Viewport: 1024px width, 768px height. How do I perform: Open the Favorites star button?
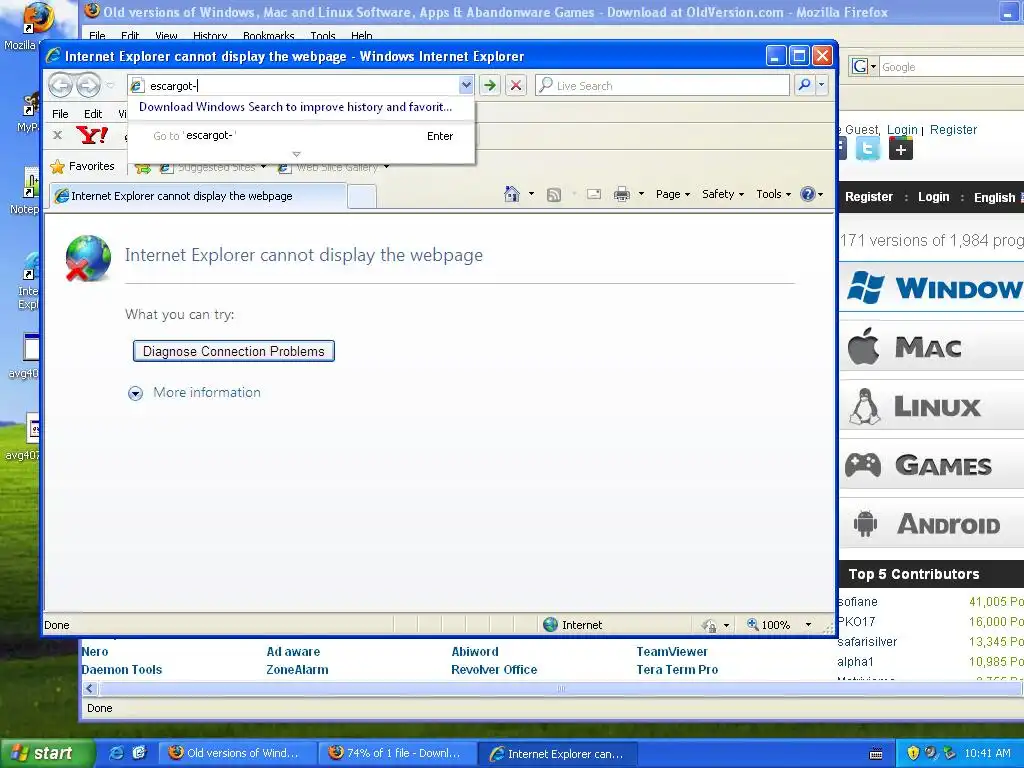(83, 167)
